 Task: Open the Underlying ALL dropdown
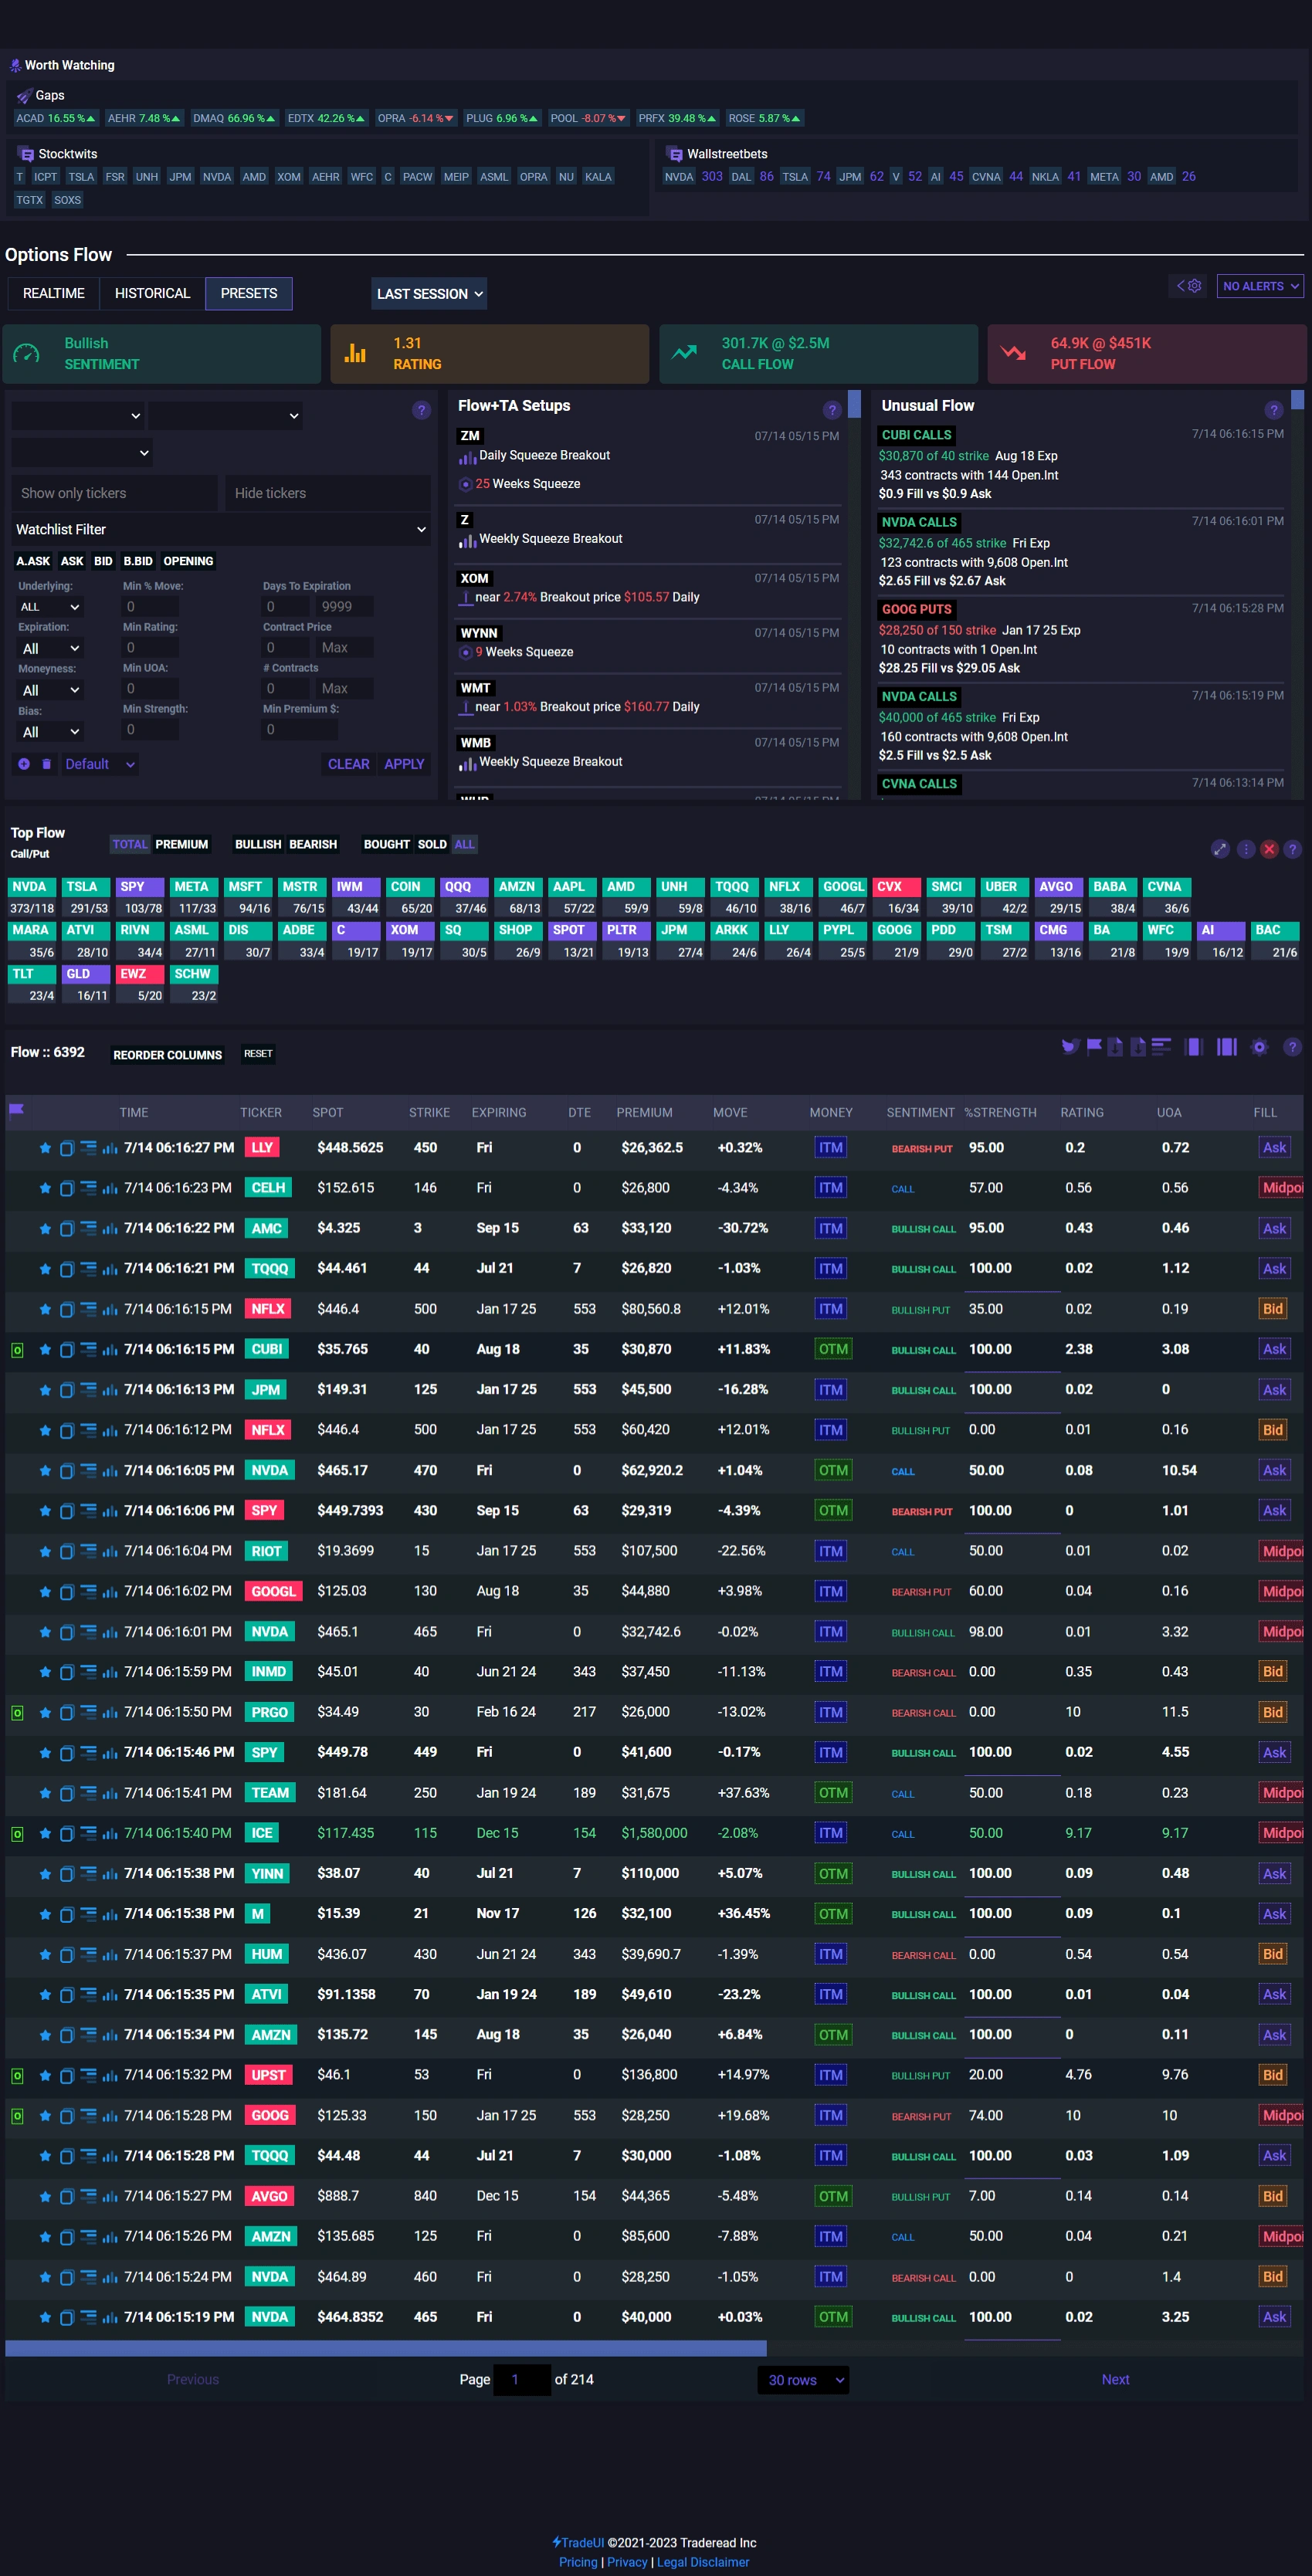[x=50, y=607]
